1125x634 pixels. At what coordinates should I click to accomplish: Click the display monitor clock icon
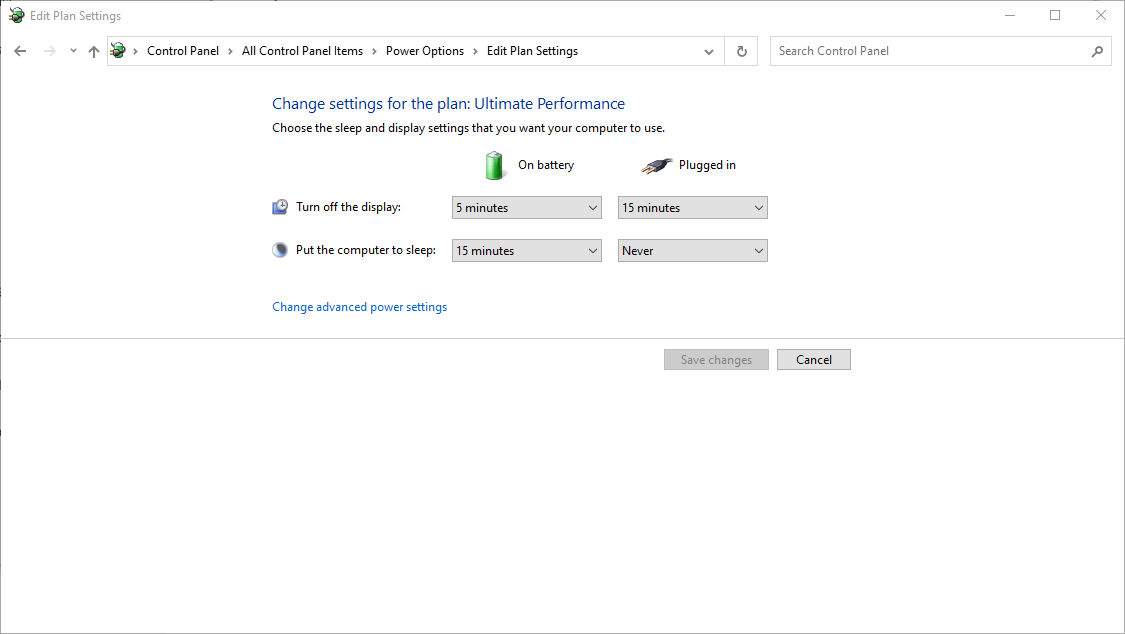click(x=280, y=207)
